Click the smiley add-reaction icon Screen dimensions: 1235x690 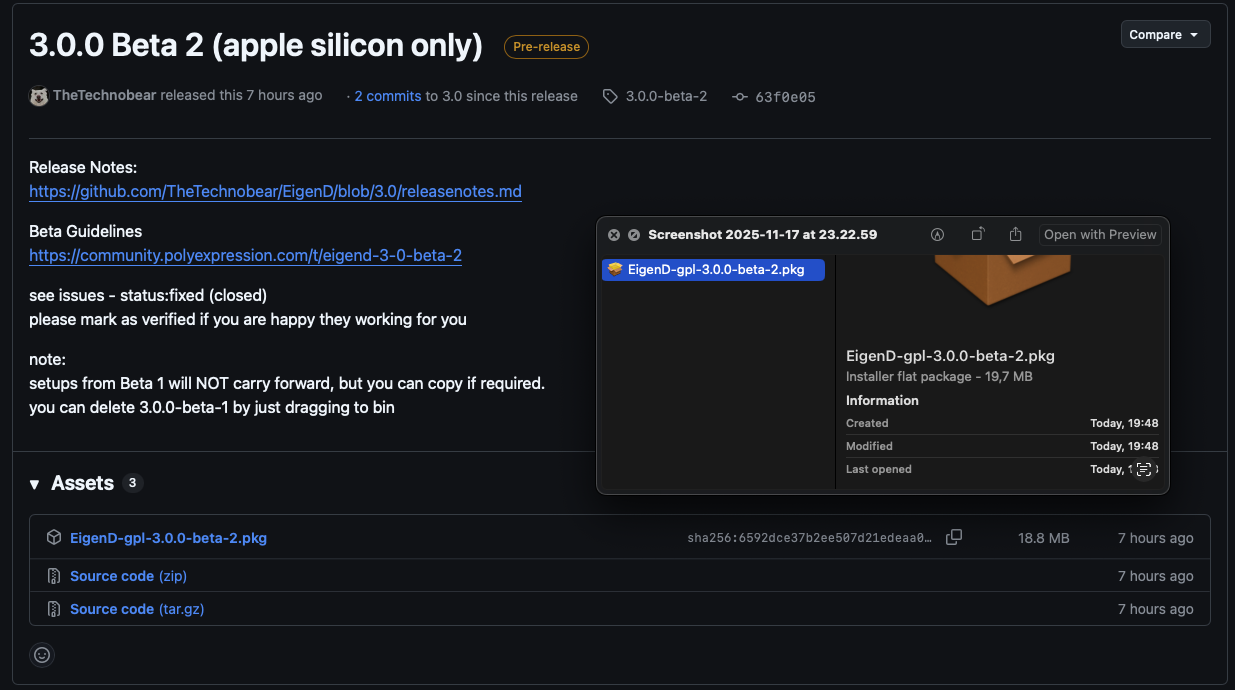(x=42, y=655)
